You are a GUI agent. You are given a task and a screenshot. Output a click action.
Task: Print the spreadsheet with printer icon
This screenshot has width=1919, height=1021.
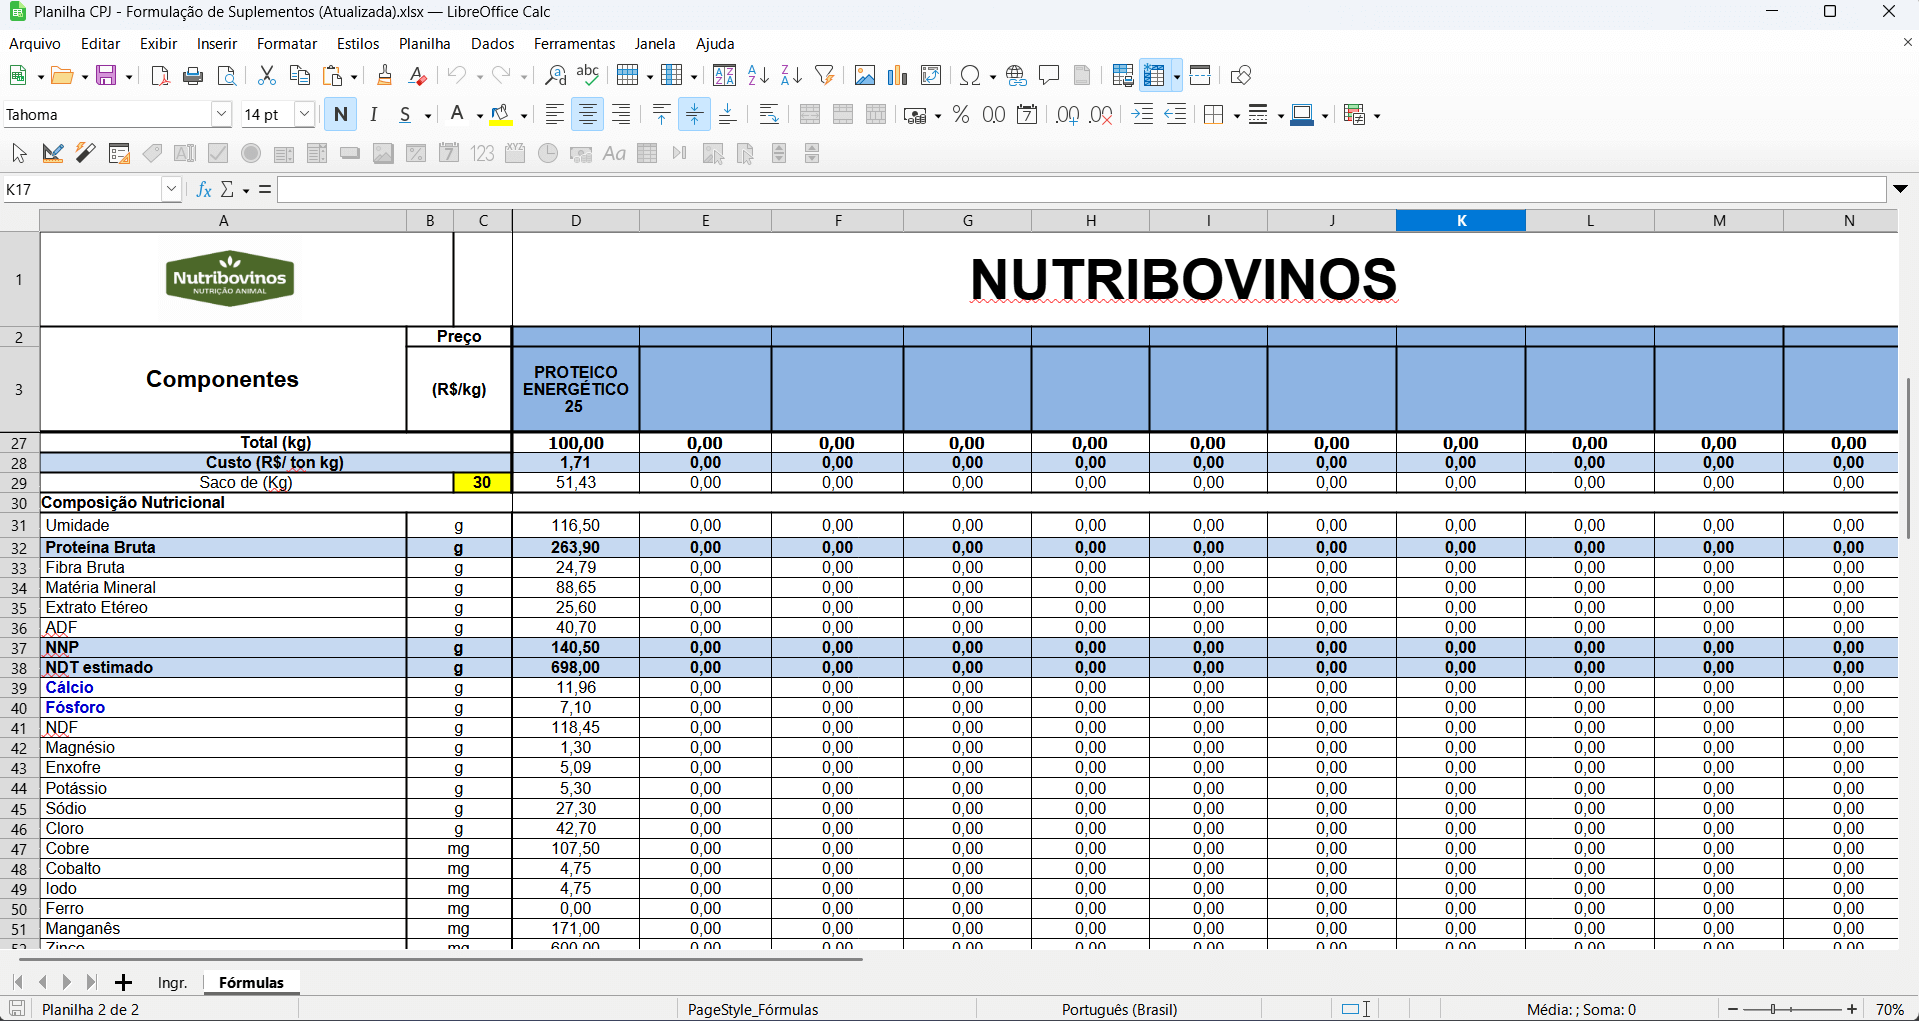[x=194, y=76]
